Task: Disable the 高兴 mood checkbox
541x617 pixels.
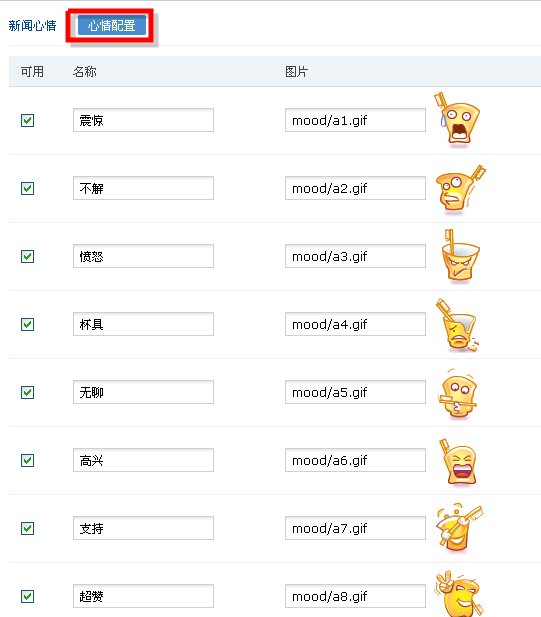Action: 28,460
